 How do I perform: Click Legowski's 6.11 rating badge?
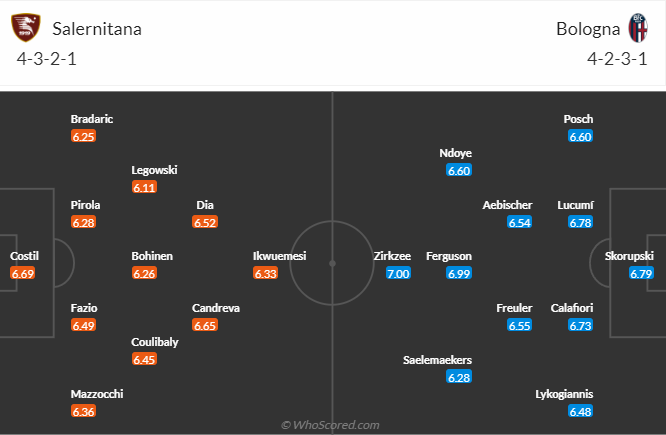144,187
